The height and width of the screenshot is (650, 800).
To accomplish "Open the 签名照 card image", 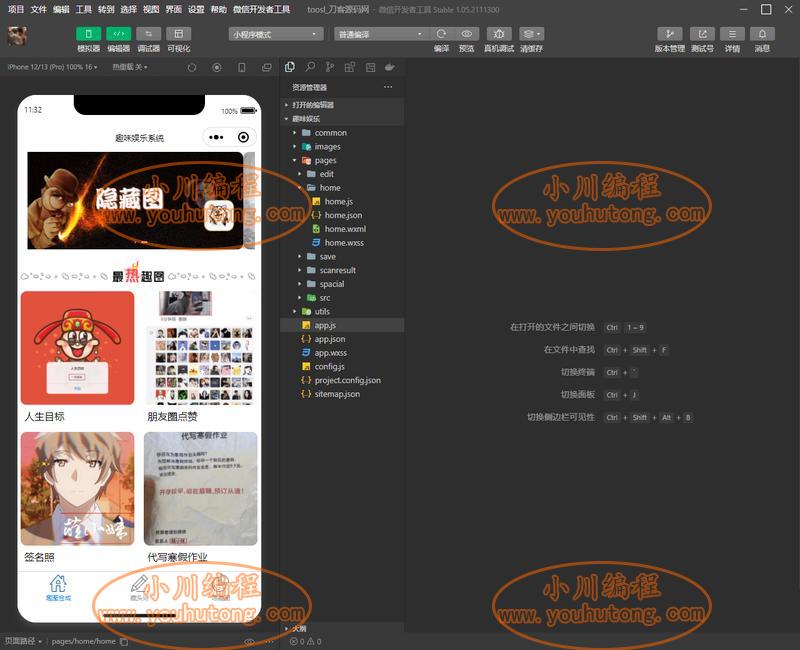I will [x=78, y=489].
